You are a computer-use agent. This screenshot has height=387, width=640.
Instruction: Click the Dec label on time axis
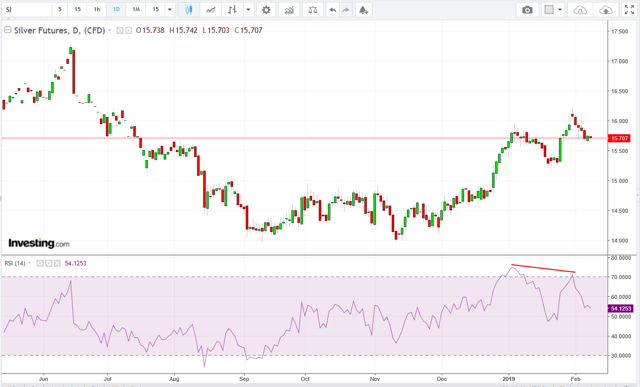click(x=442, y=379)
